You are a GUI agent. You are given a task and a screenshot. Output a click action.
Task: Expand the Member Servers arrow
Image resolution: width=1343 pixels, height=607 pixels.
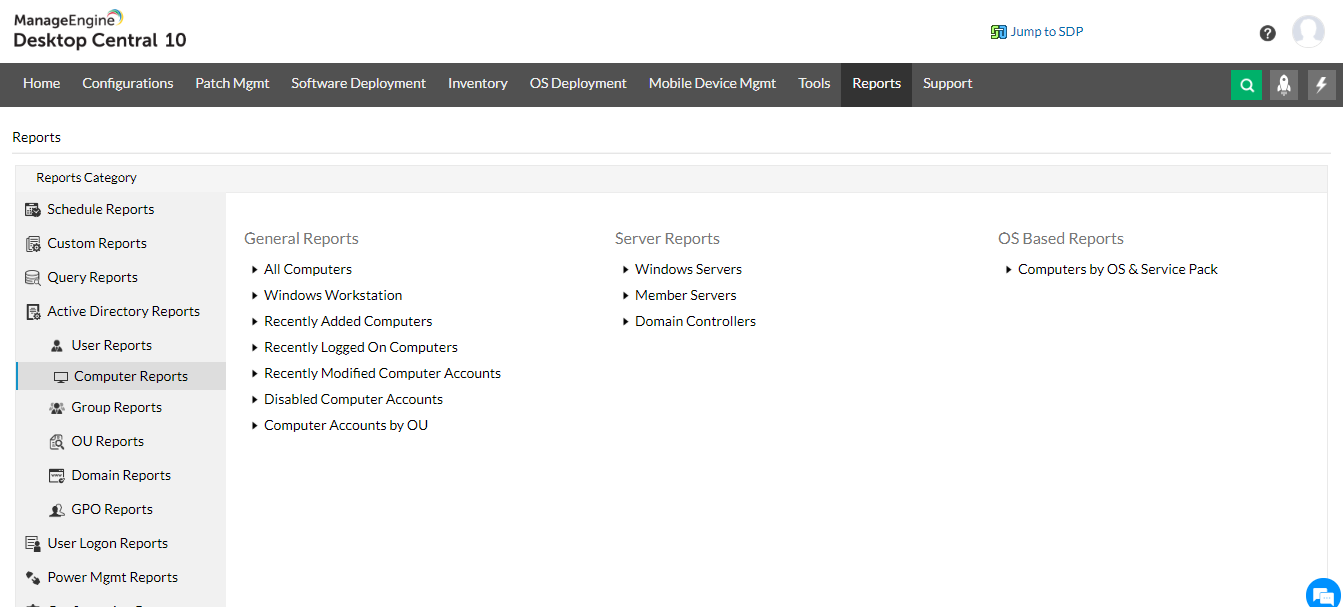(x=626, y=296)
